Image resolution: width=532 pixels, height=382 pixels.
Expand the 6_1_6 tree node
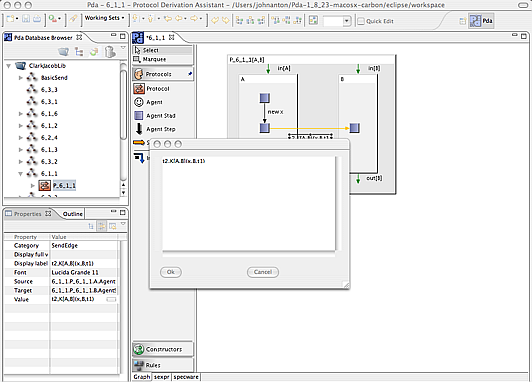pyautogui.click(x=21, y=114)
